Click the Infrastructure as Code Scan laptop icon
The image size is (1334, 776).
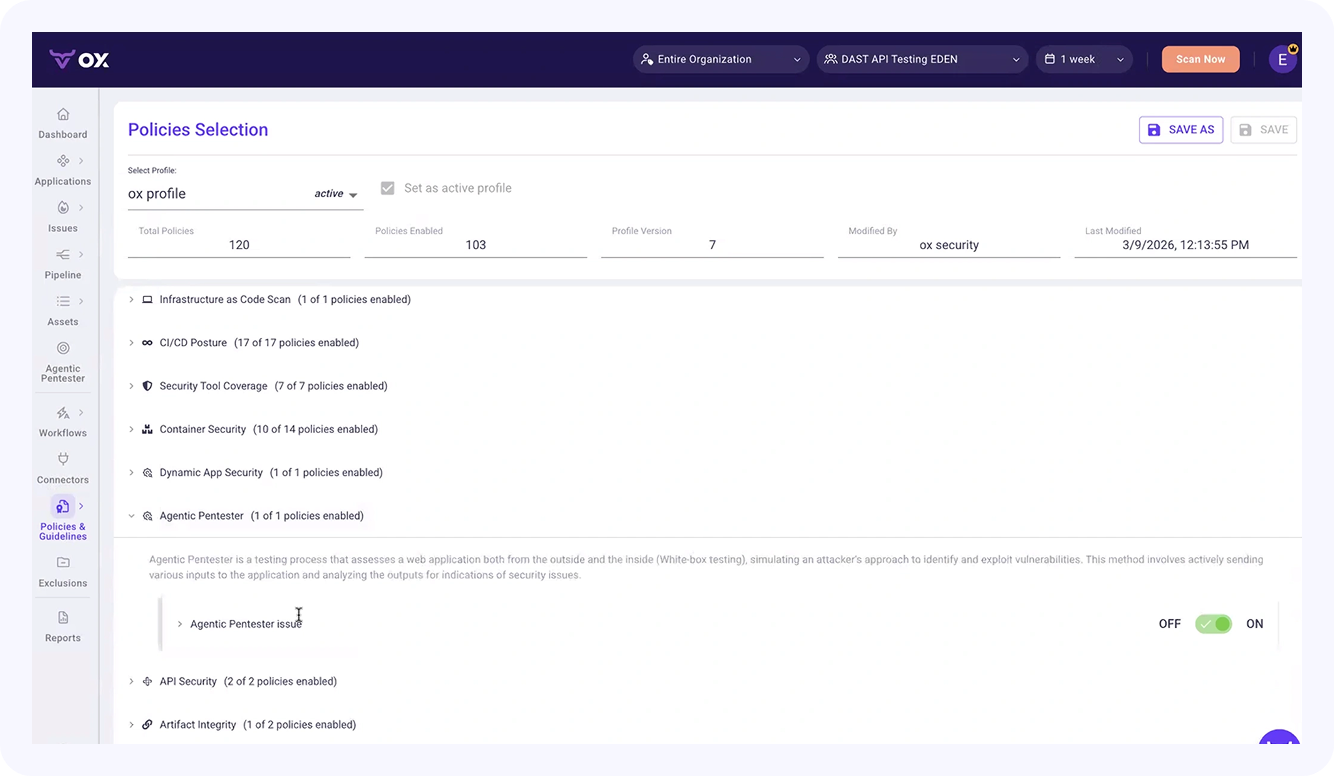point(147,299)
